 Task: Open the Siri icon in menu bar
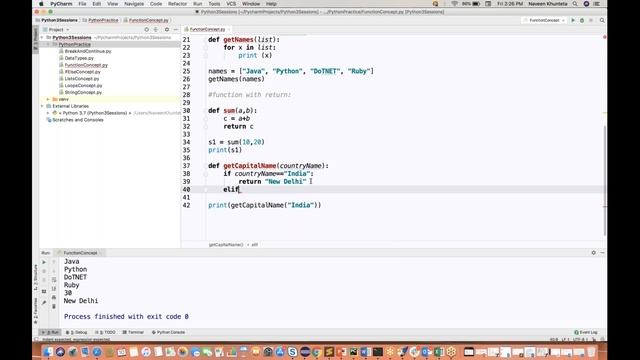click(586, 4)
